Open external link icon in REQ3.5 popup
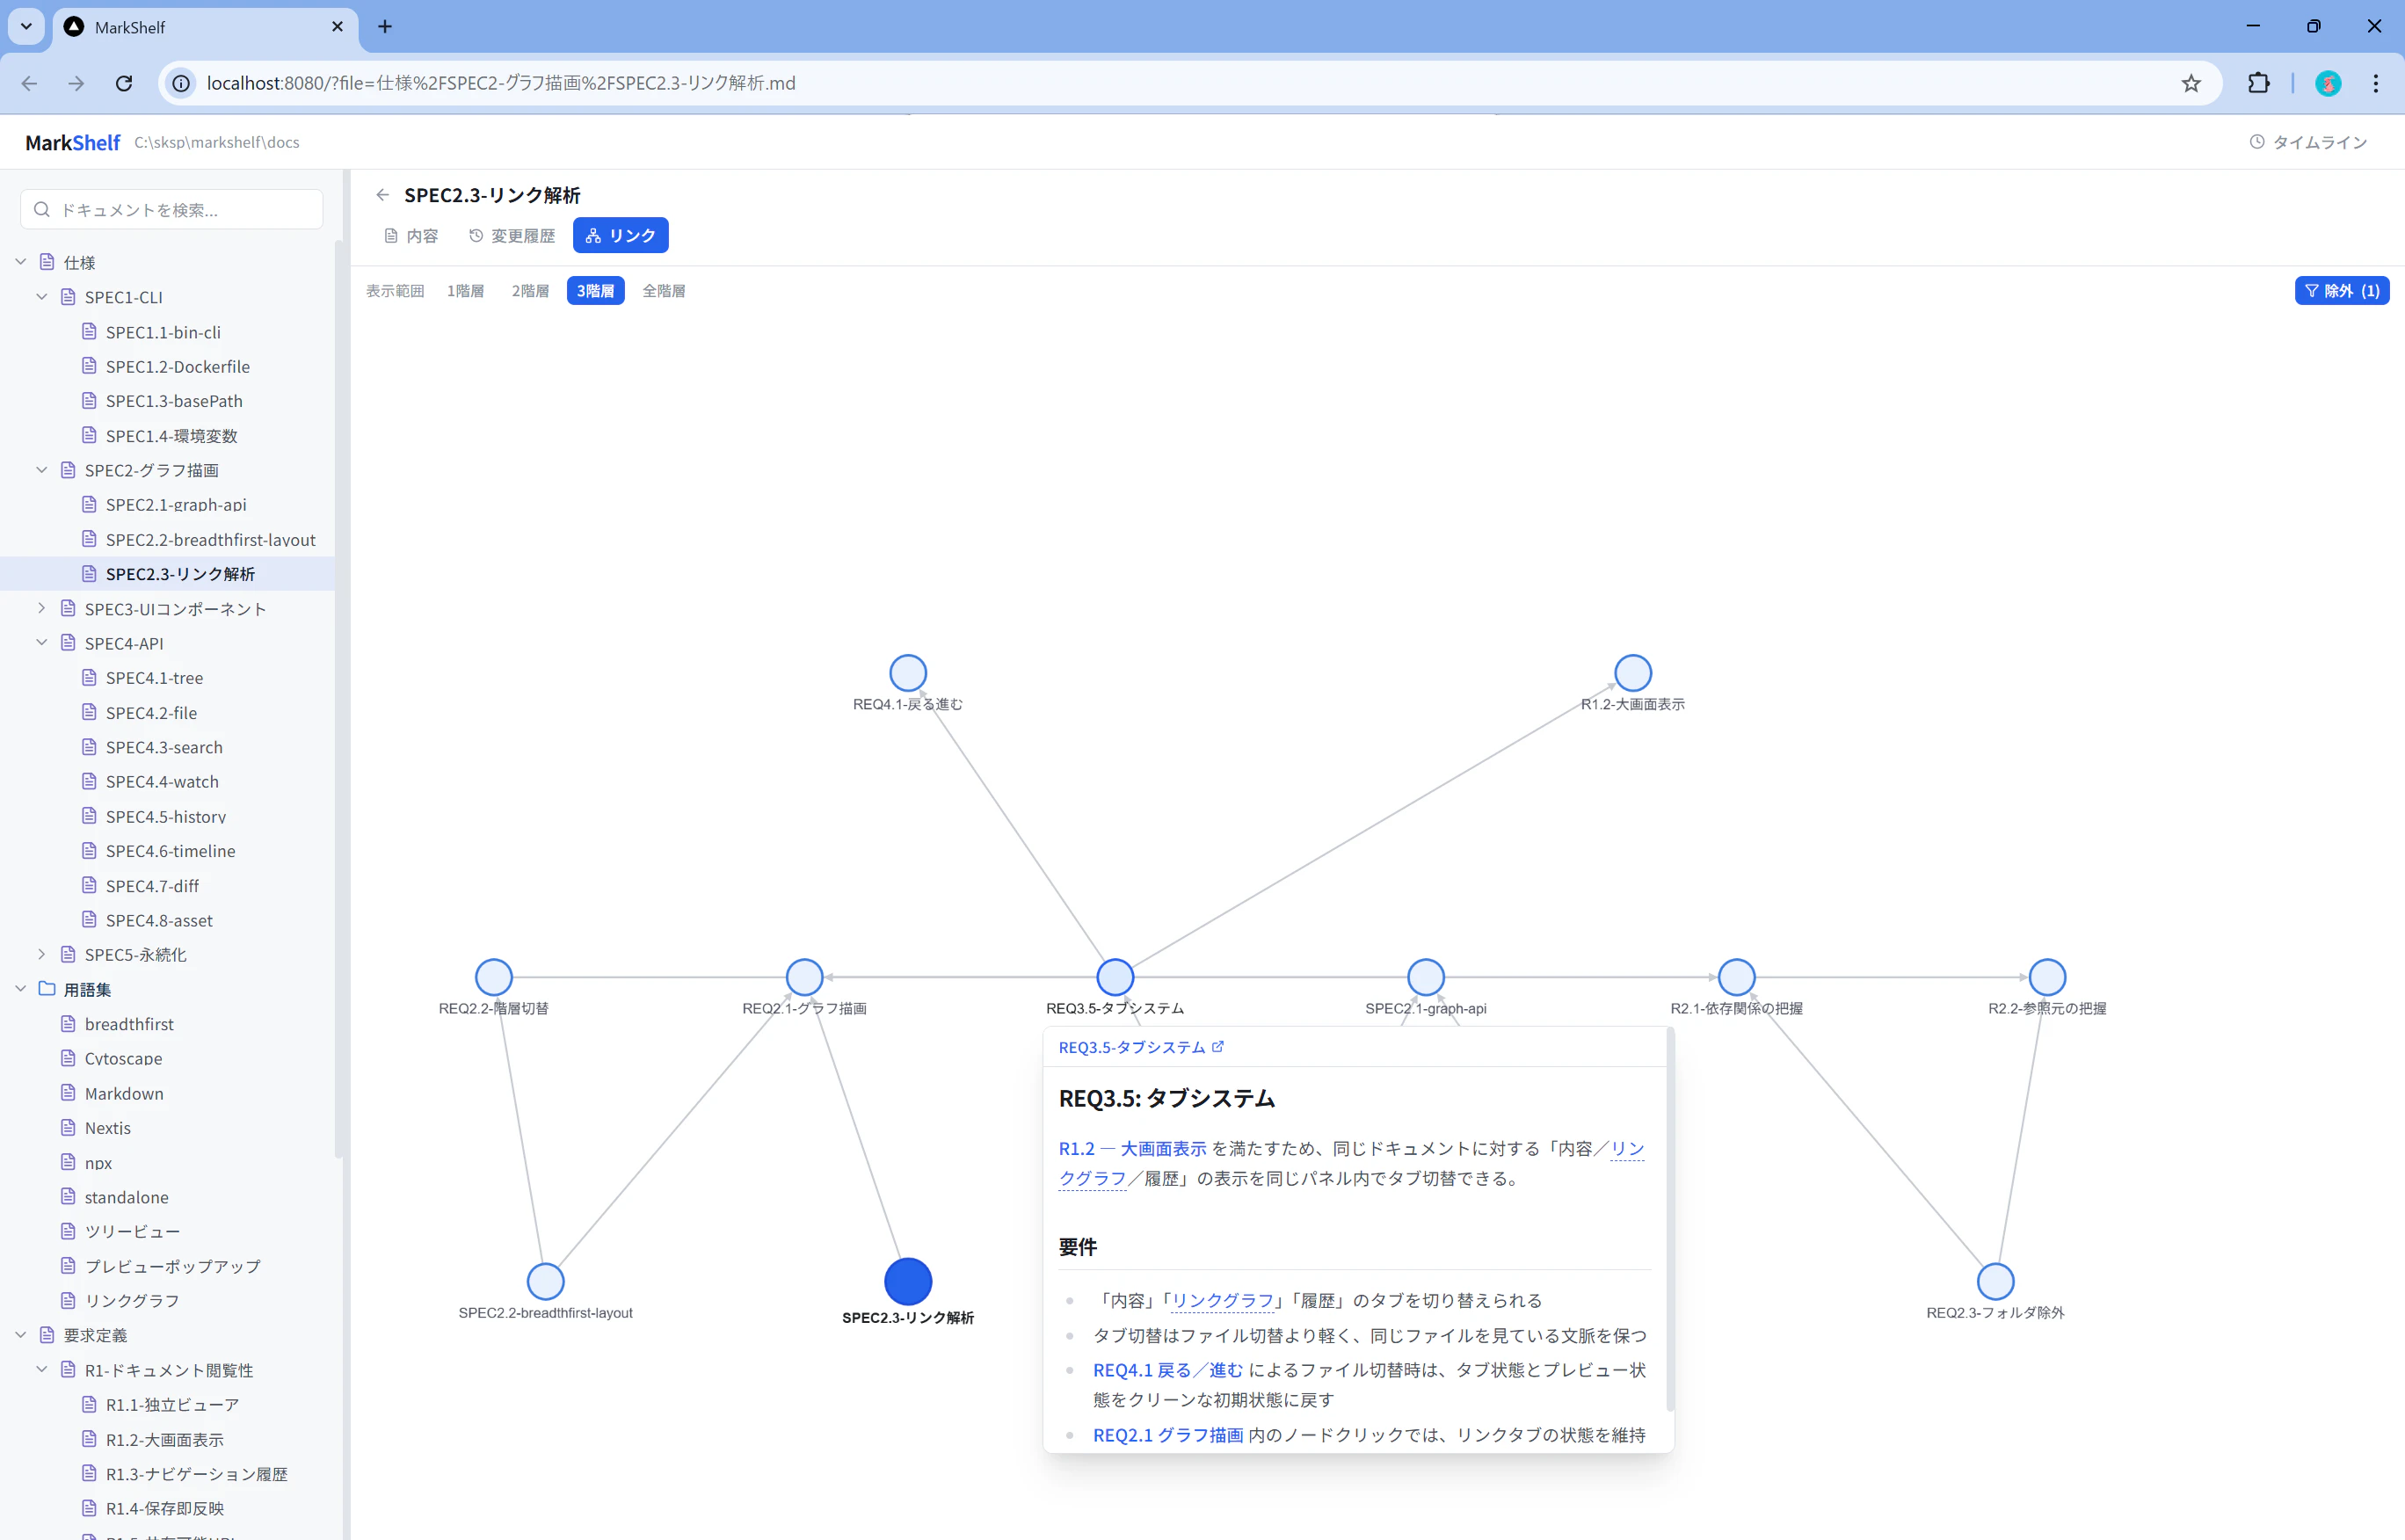The image size is (2405, 1540). (1218, 1047)
